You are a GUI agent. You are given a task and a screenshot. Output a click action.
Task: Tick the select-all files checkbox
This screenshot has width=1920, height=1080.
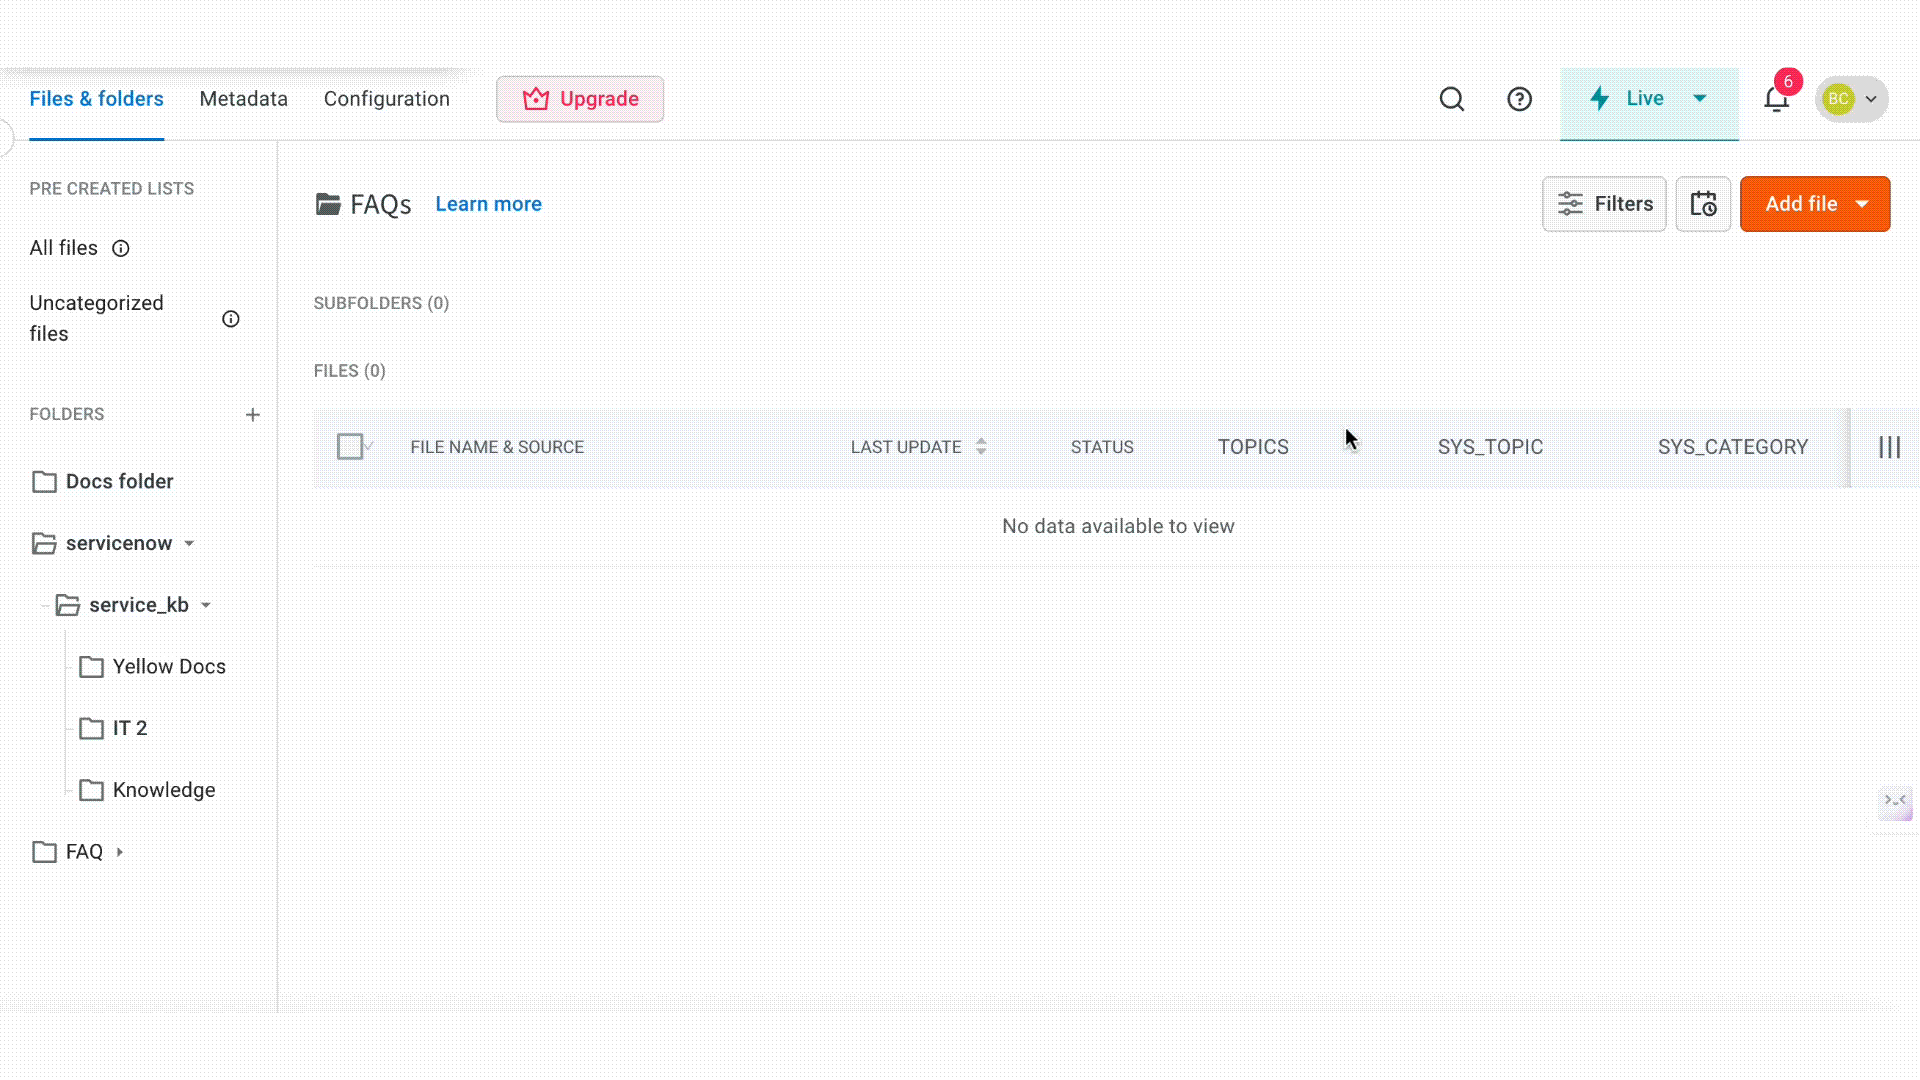coord(350,446)
